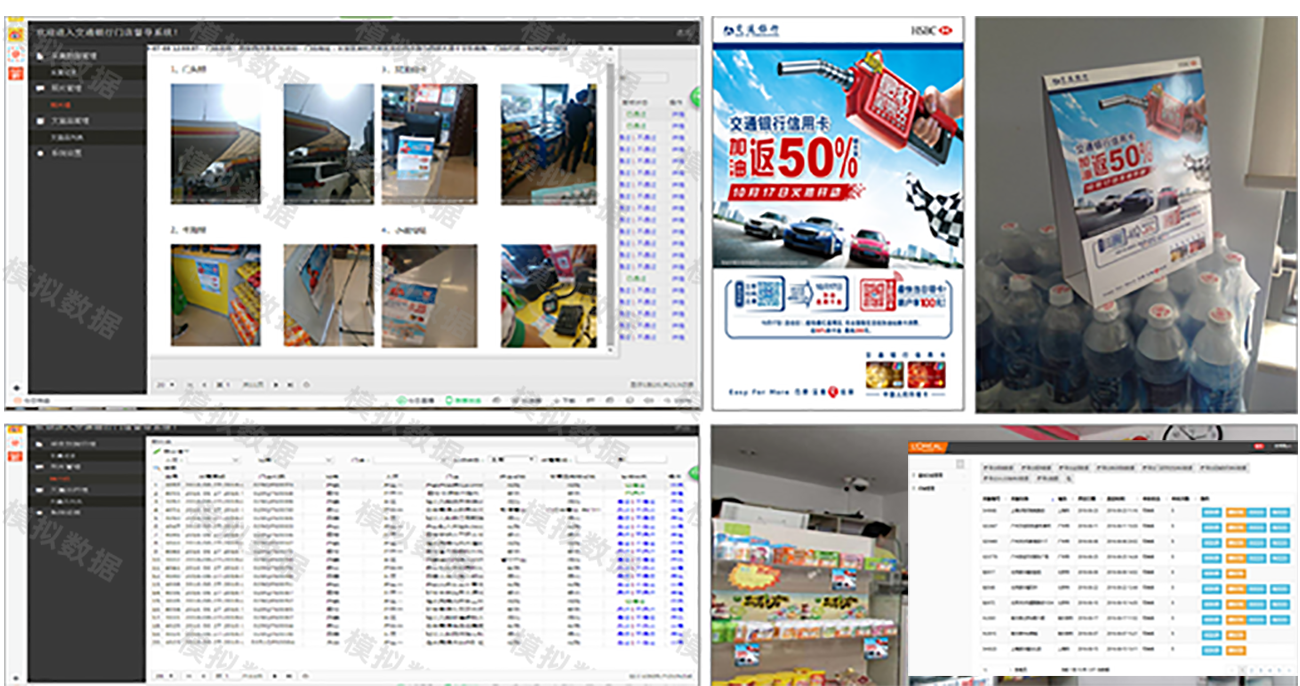Click square collapse icon above L'Oréal sidebar
The width and height of the screenshot is (1300, 686).
[962, 465]
